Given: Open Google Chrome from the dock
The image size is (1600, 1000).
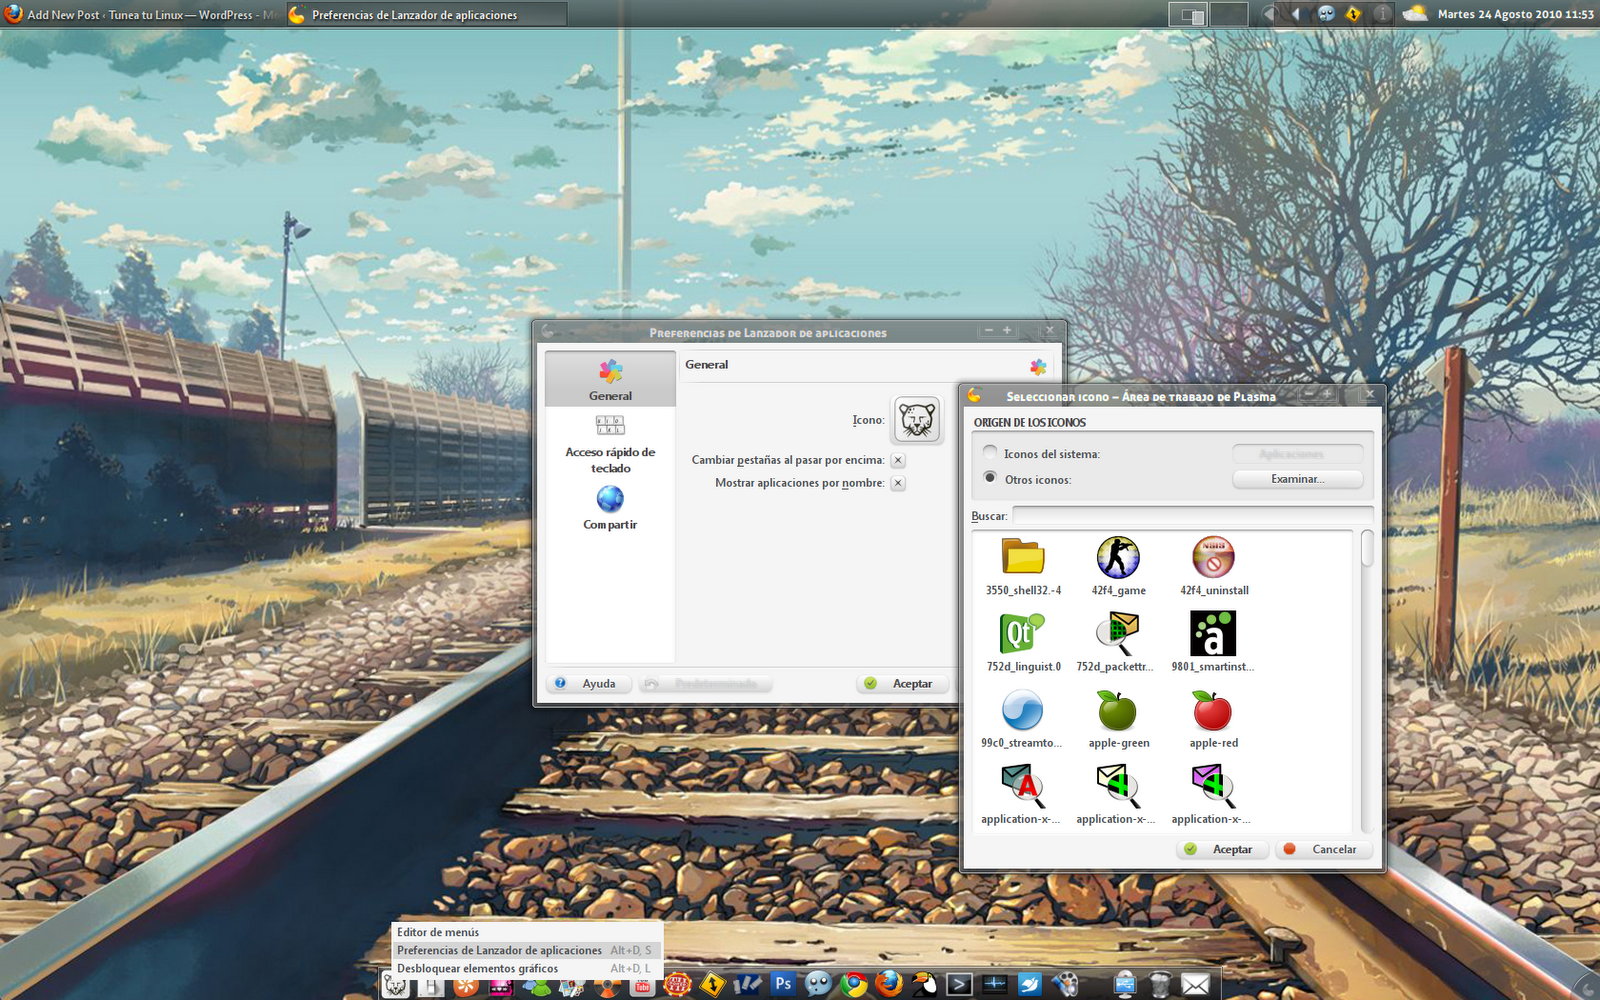Looking at the screenshot, I should (x=852, y=984).
